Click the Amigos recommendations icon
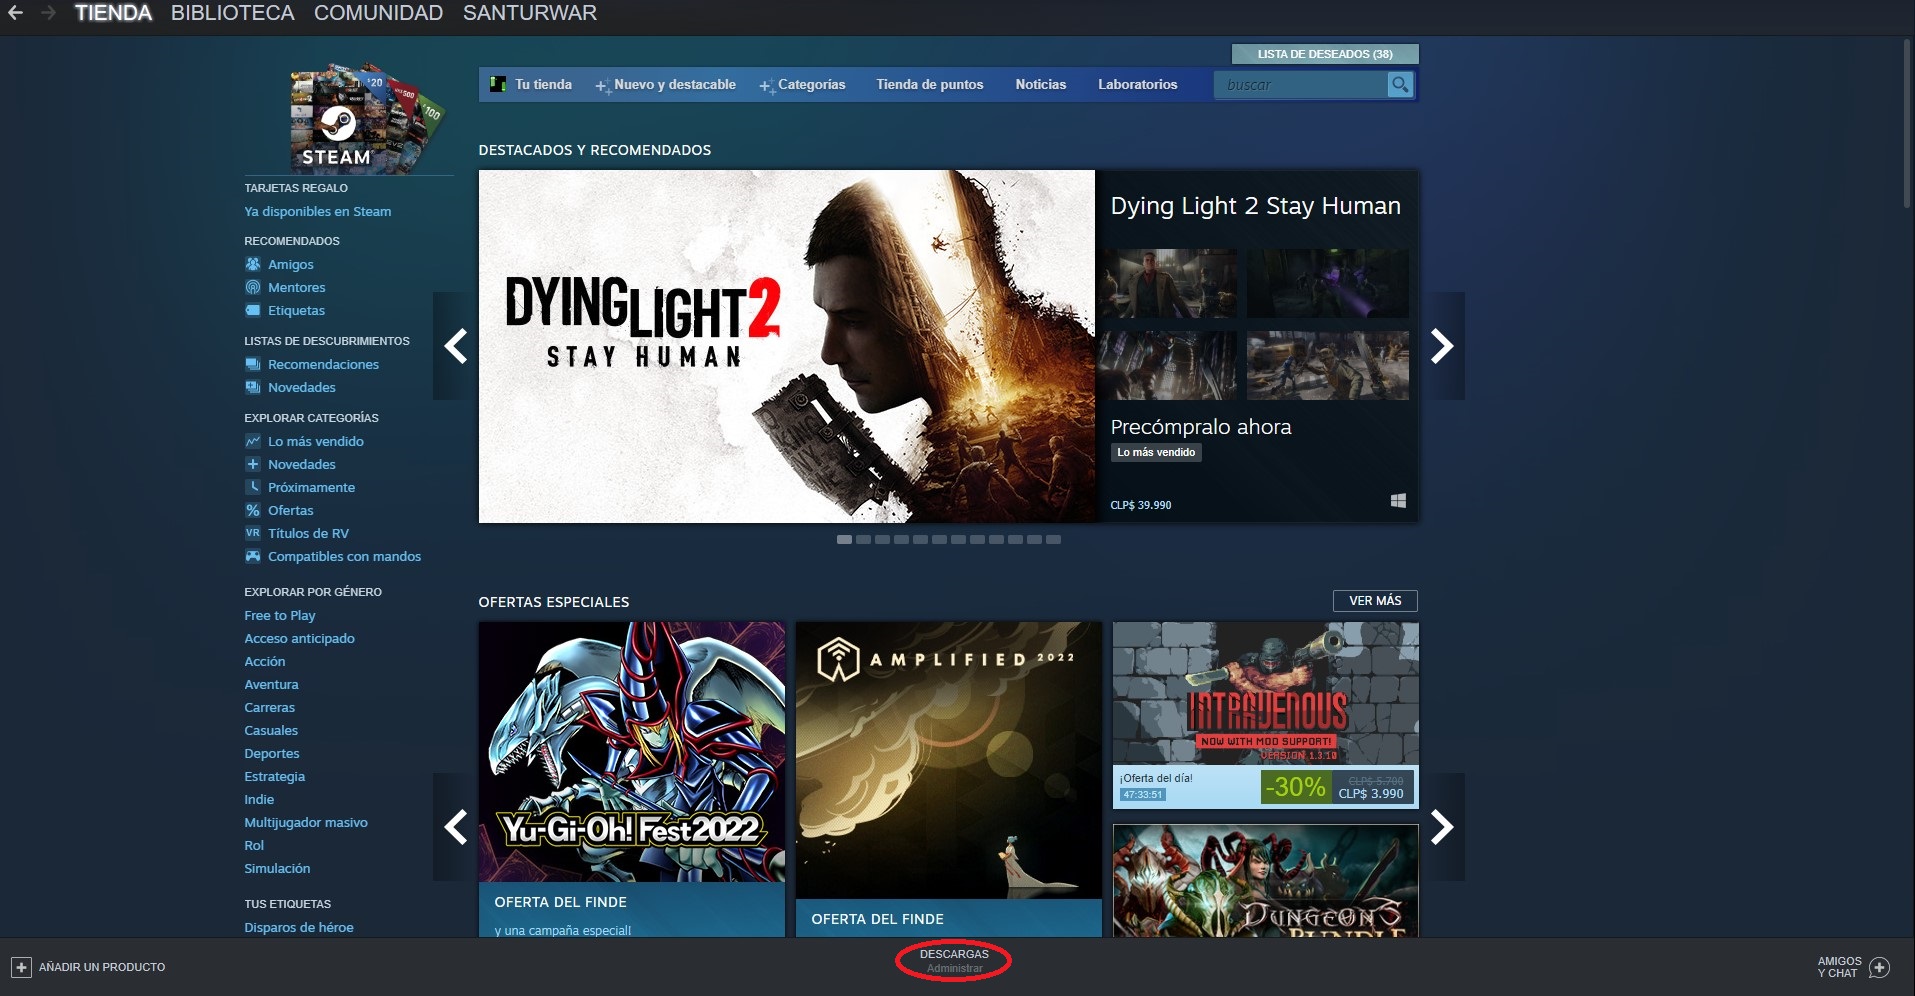Screen dimensions: 1915x996 coord(253,264)
